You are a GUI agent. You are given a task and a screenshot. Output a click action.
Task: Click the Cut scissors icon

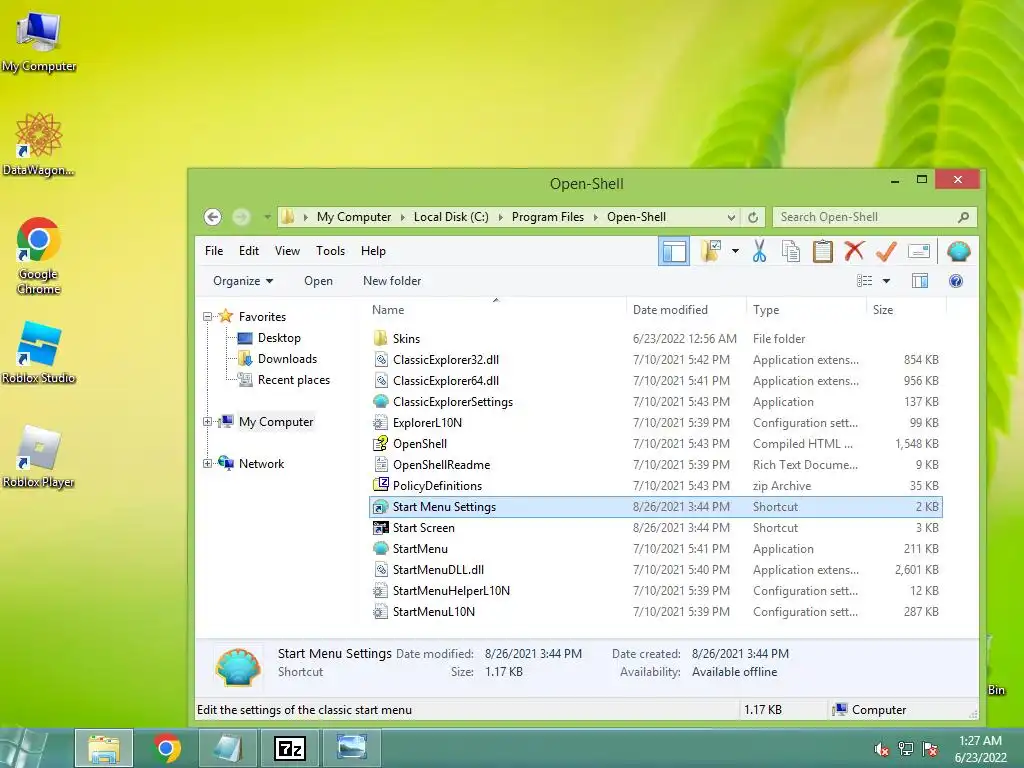pos(759,251)
